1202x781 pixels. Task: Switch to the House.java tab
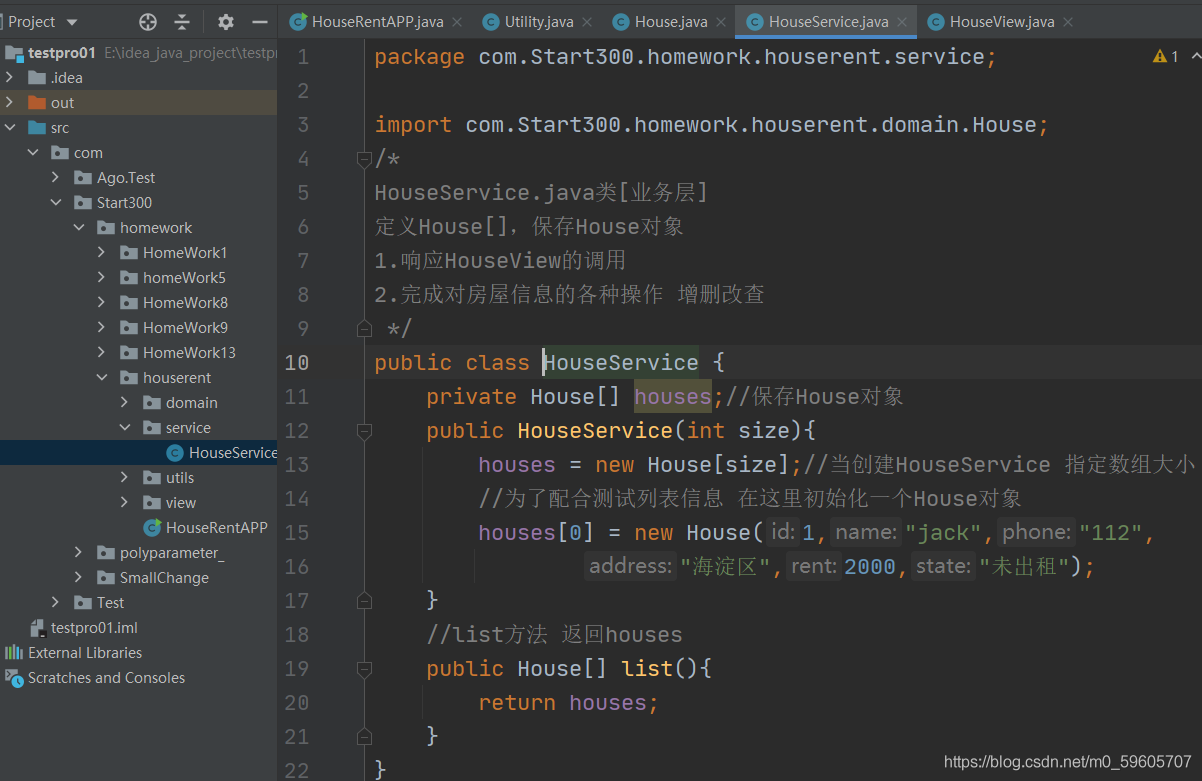(660, 22)
